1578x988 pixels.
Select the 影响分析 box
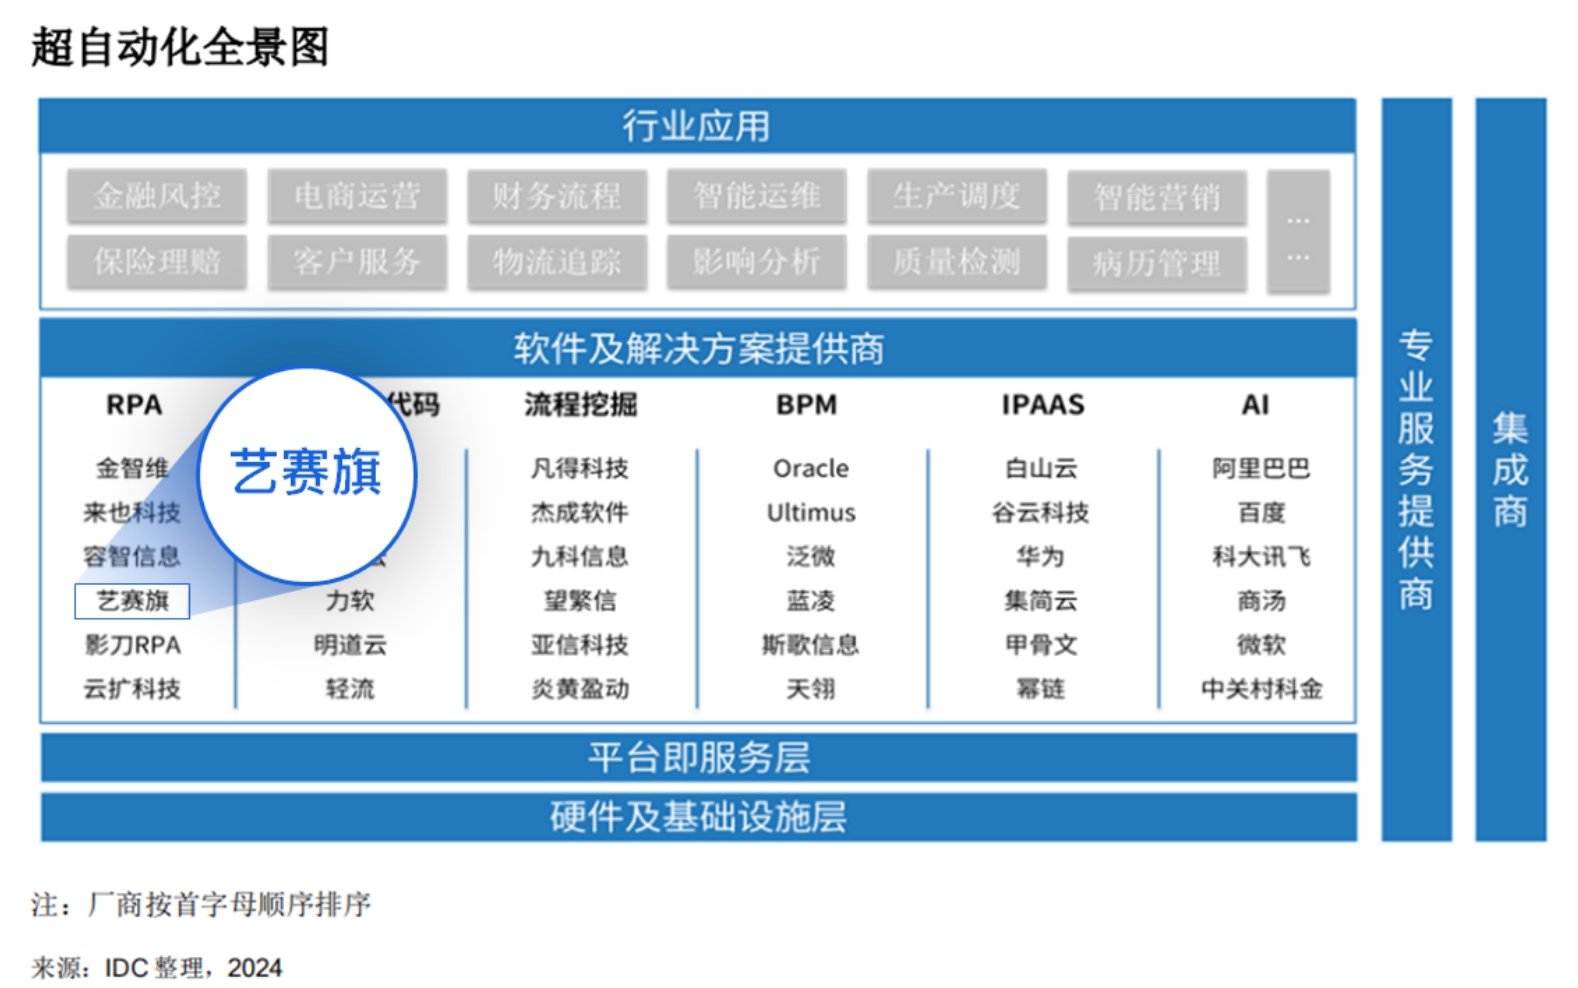[x=757, y=262]
